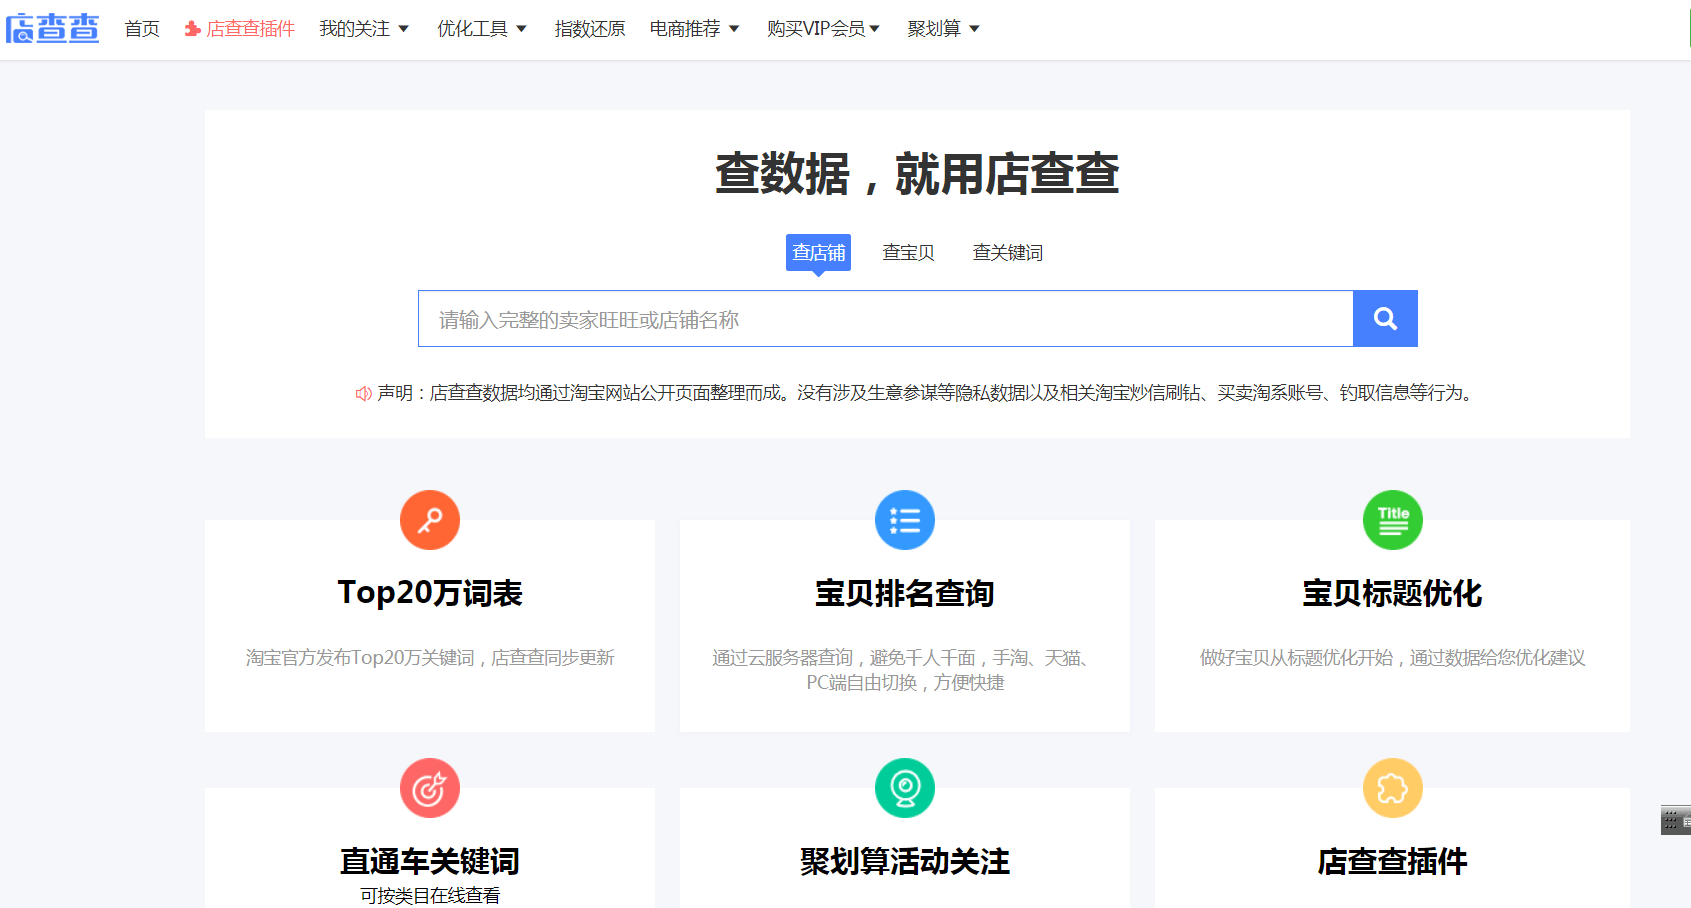Open the 聚划算活动关注 card title
The image size is (1691, 908).
pyautogui.click(x=905, y=861)
